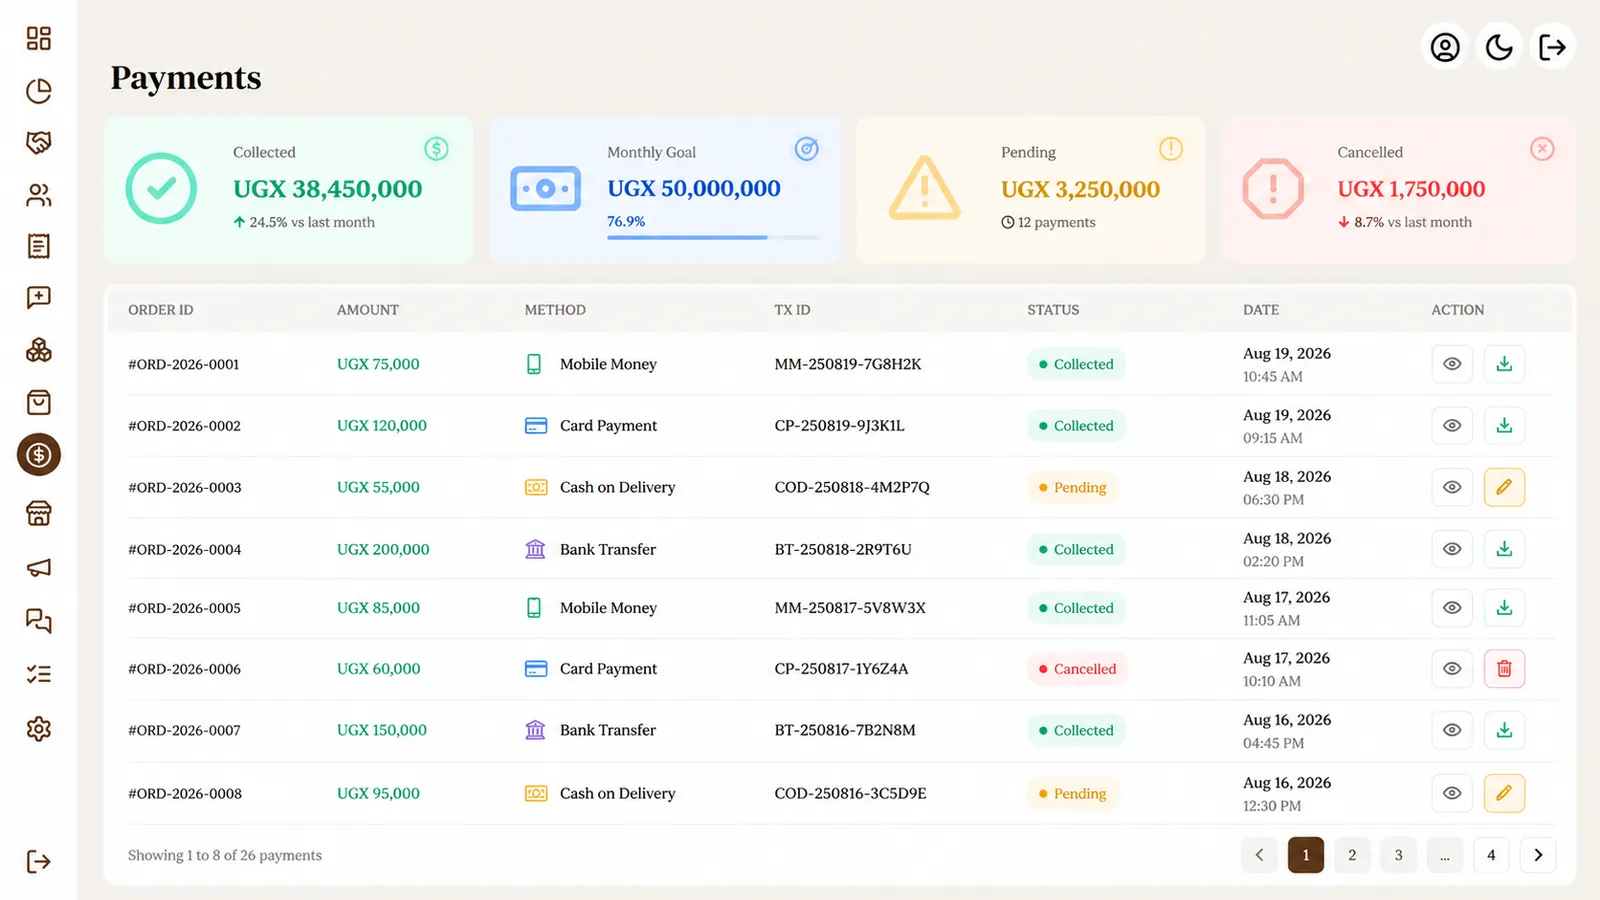Open the shopping bag sidebar icon
The width and height of the screenshot is (1600, 900).
click(x=38, y=402)
